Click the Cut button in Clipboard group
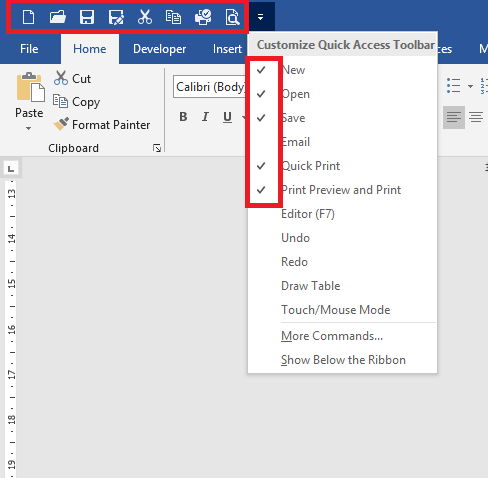 [72, 78]
